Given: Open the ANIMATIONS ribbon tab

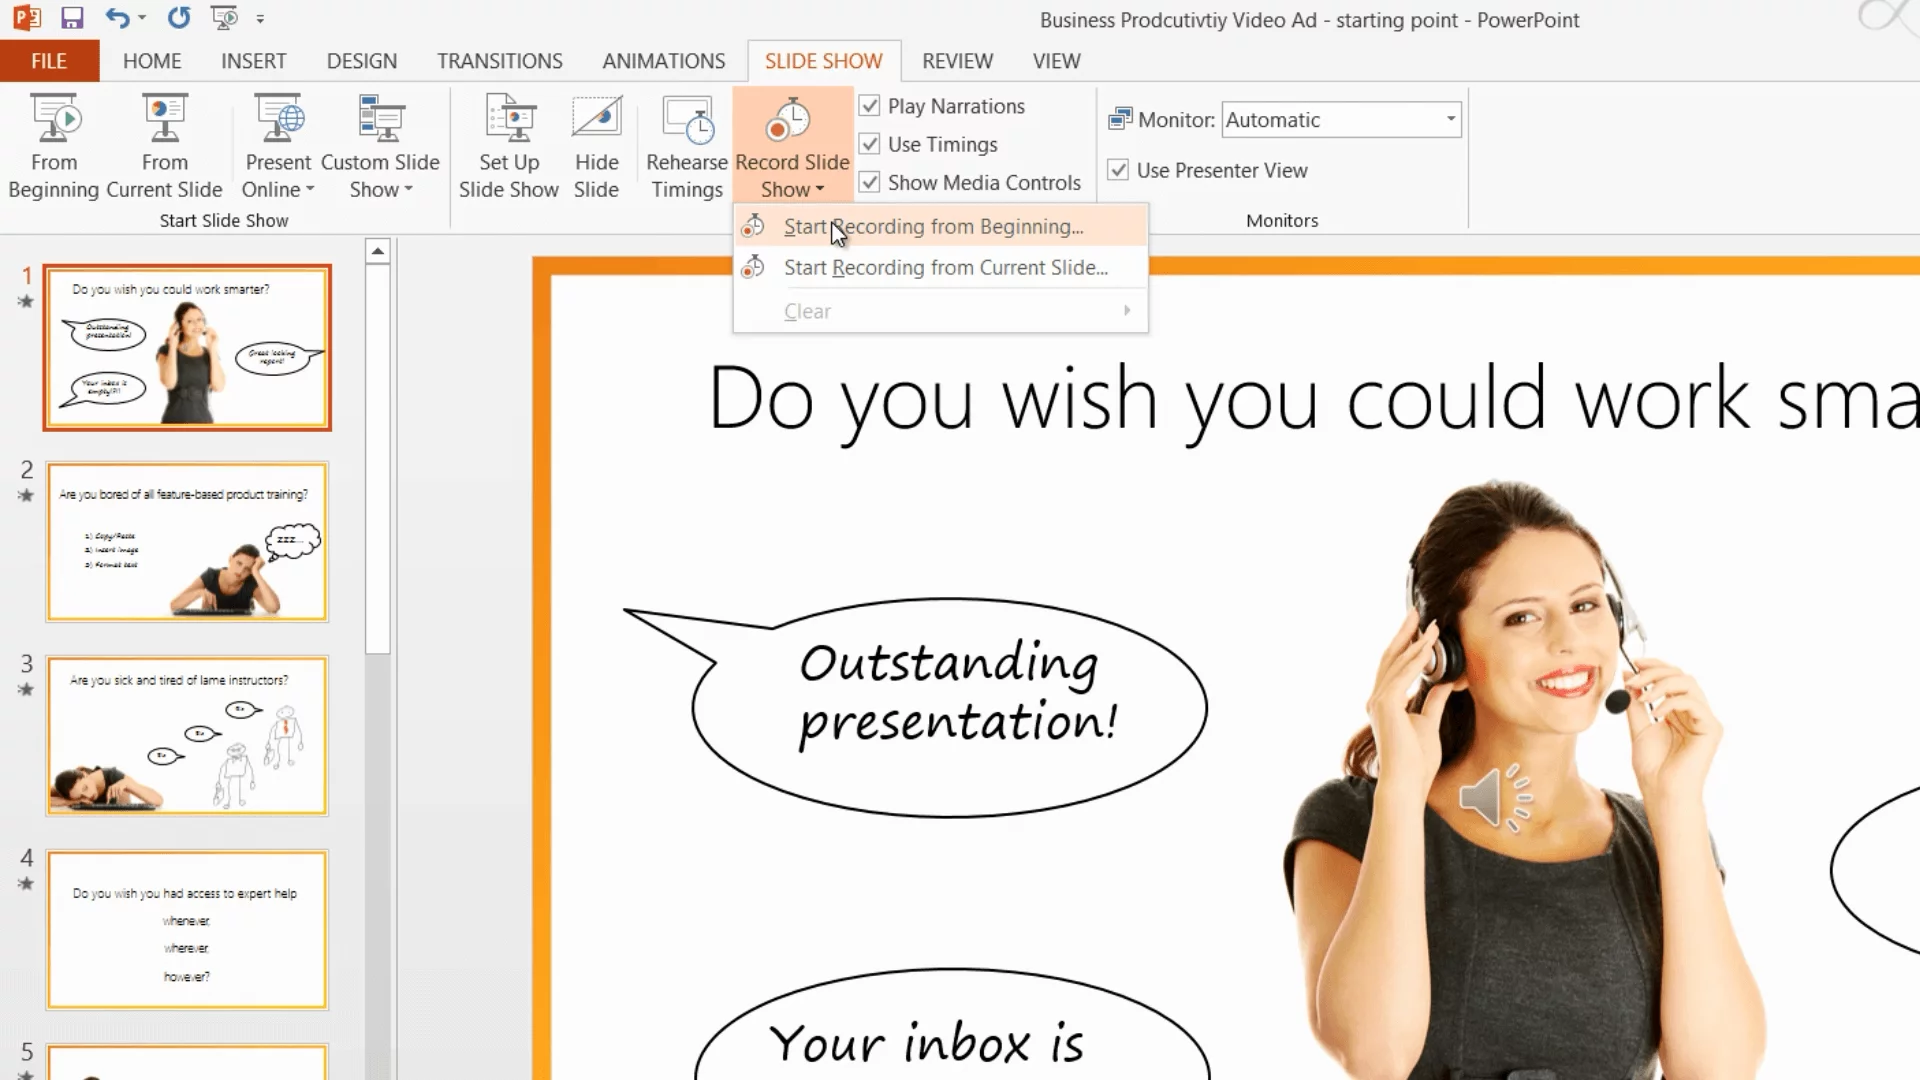Looking at the screenshot, I should (663, 61).
